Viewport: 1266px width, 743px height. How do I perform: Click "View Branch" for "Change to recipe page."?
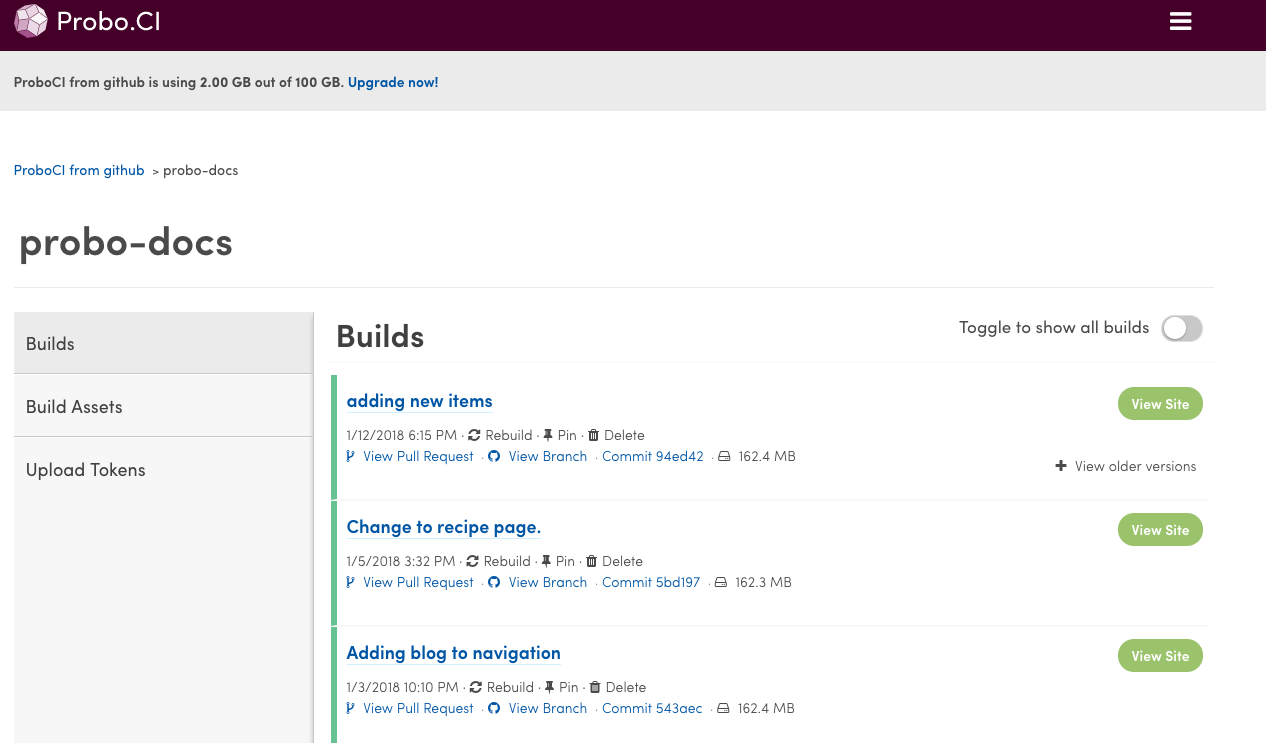(548, 582)
